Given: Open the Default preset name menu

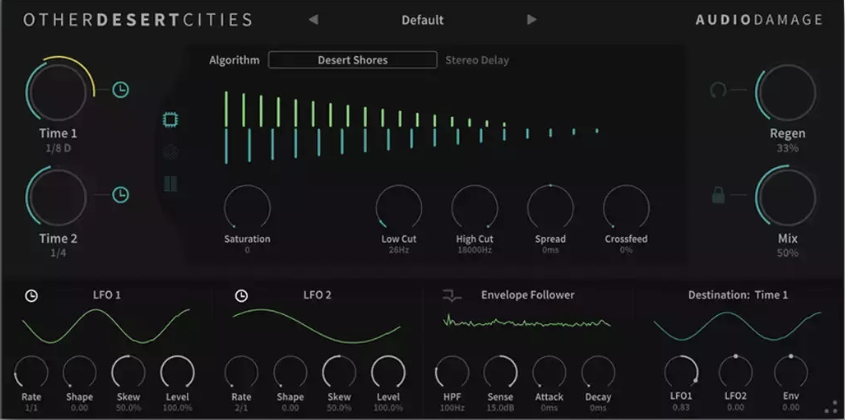Looking at the screenshot, I should tap(422, 20).
